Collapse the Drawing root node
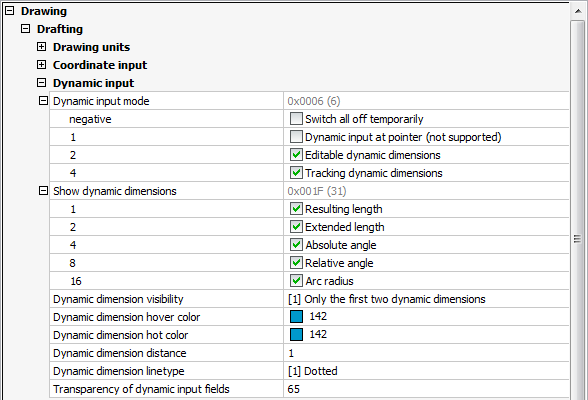This screenshot has height=400, width=588. [9, 11]
